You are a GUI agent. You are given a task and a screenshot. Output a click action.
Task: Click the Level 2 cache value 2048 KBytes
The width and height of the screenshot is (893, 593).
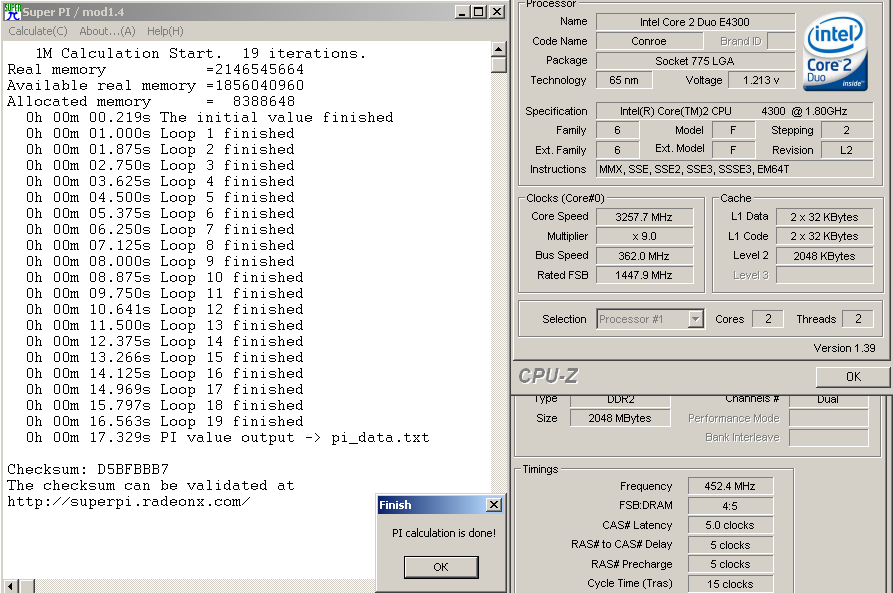[x=824, y=256]
